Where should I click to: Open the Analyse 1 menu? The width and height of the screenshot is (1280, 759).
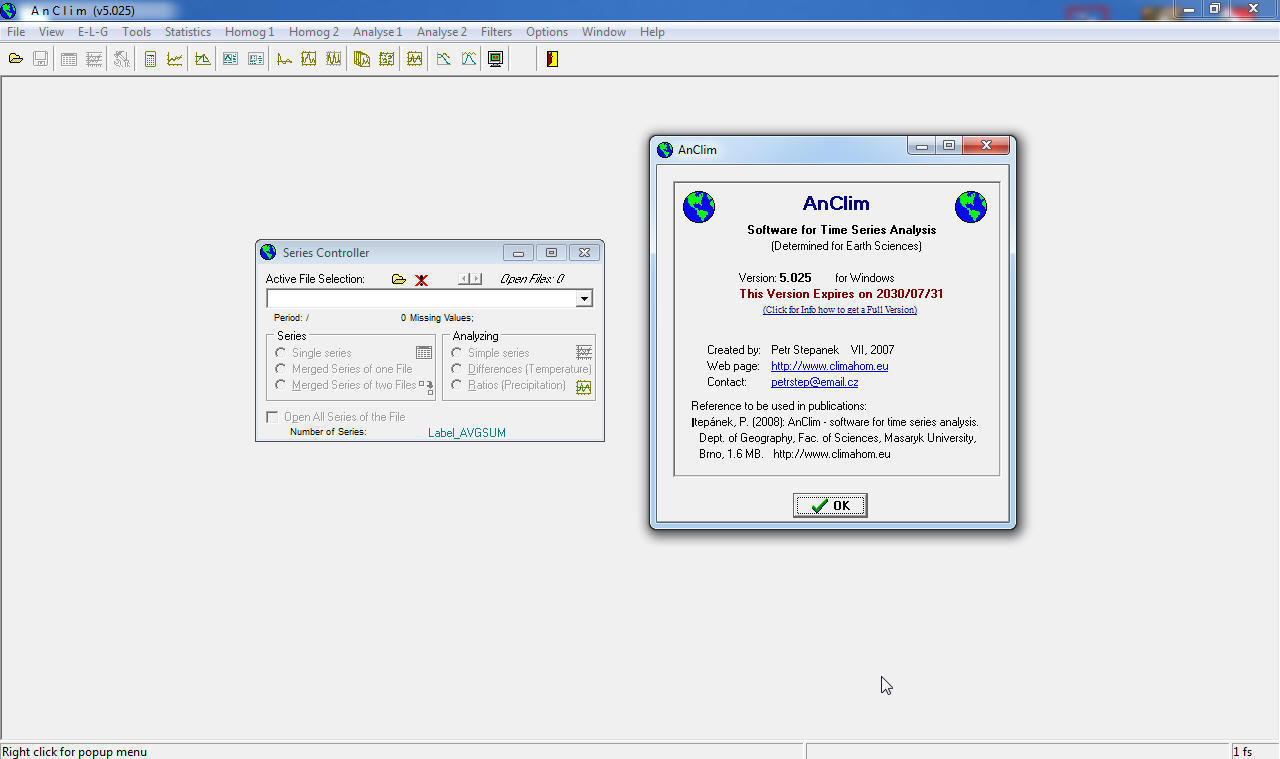378,32
